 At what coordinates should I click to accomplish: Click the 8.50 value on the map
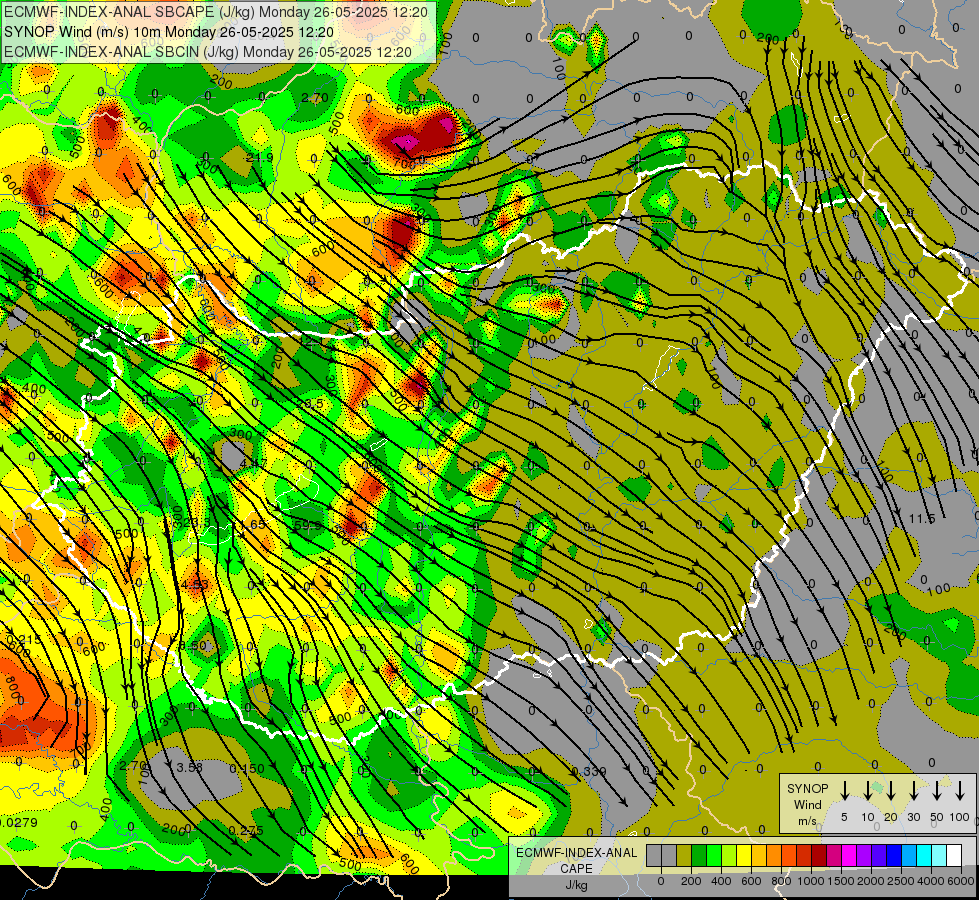[193, 646]
